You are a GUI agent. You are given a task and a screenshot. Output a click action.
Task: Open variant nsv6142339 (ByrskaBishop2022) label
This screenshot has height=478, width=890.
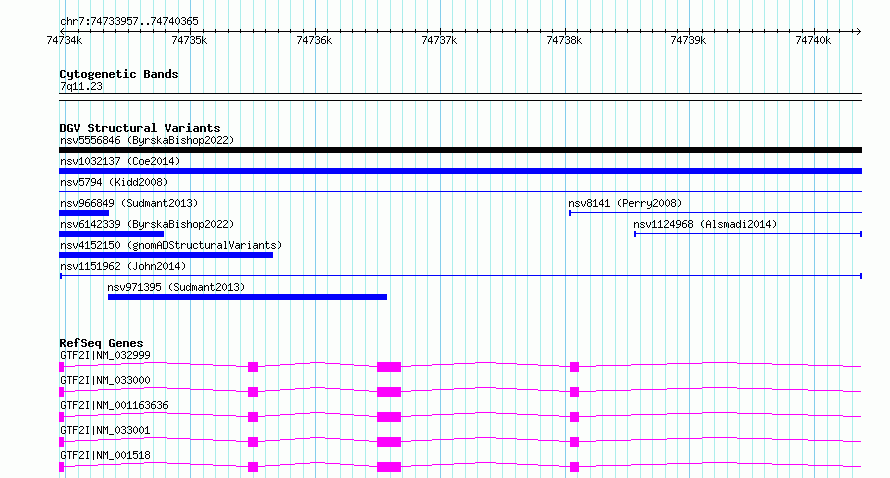(x=147, y=224)
